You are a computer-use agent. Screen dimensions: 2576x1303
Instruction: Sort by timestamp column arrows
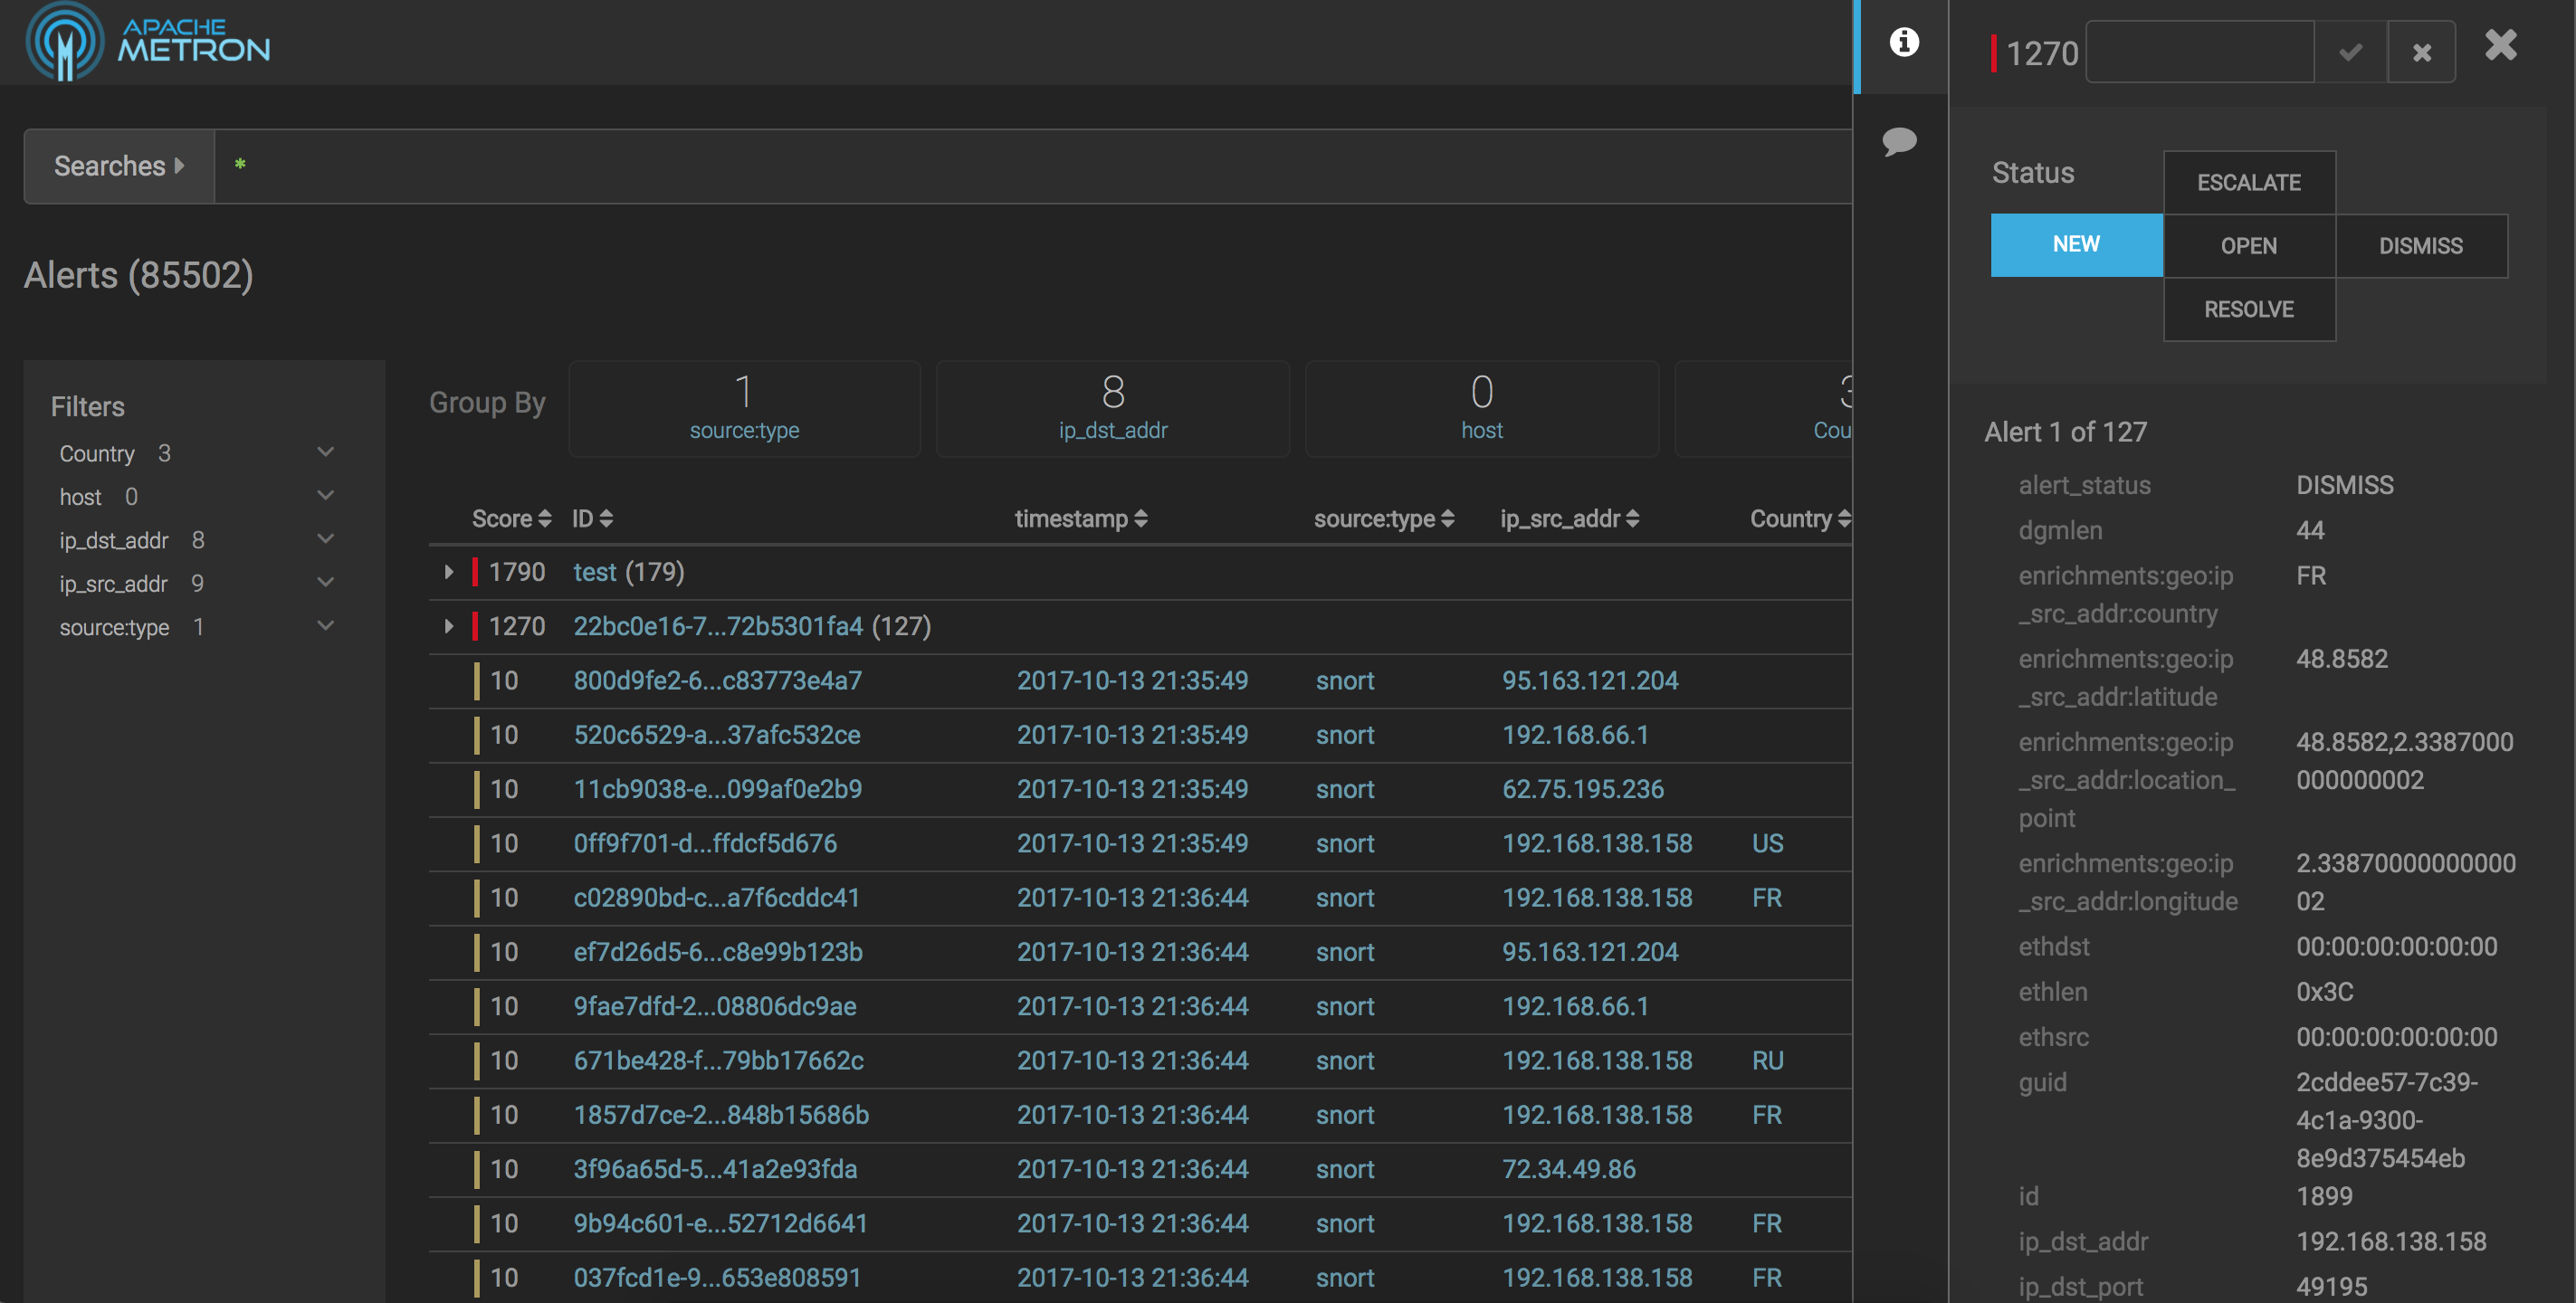(x=1141, y=519)
